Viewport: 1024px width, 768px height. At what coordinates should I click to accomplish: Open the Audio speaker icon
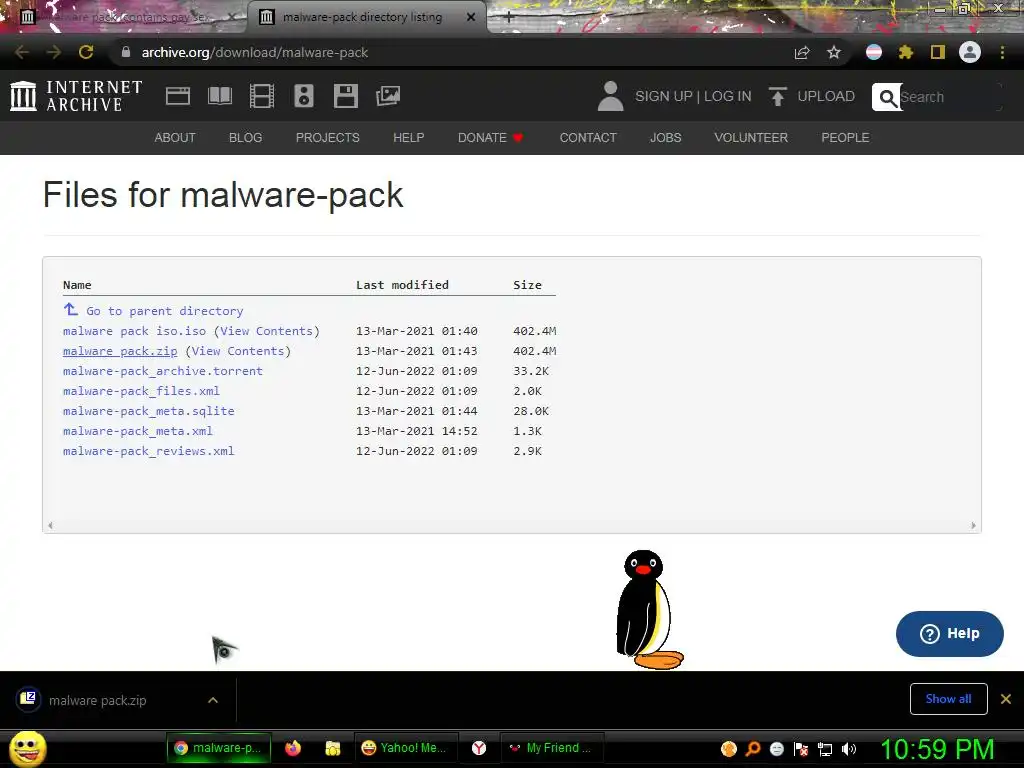click(x=304, y=96)
